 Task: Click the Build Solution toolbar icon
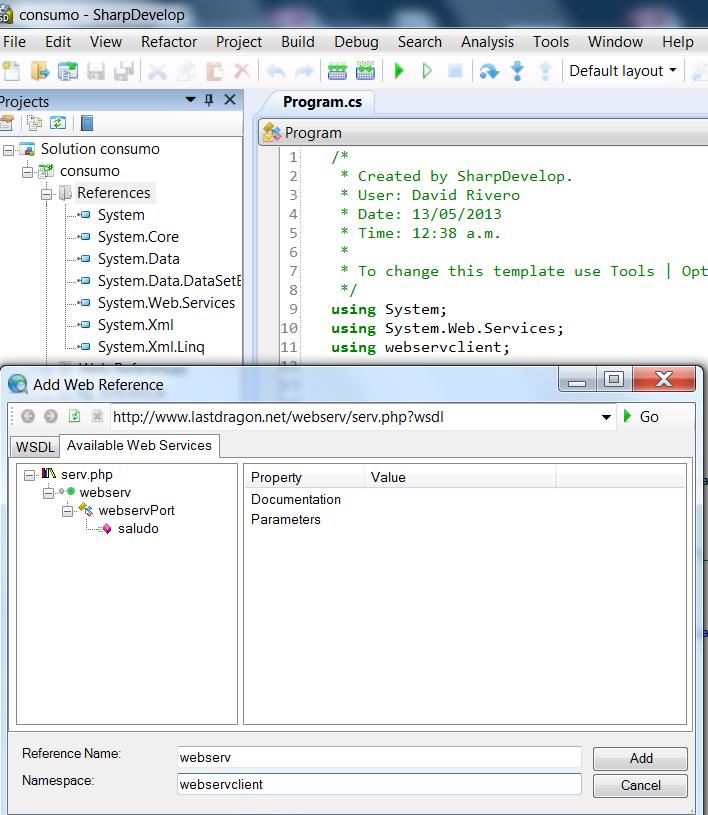(x=337, y=71)
